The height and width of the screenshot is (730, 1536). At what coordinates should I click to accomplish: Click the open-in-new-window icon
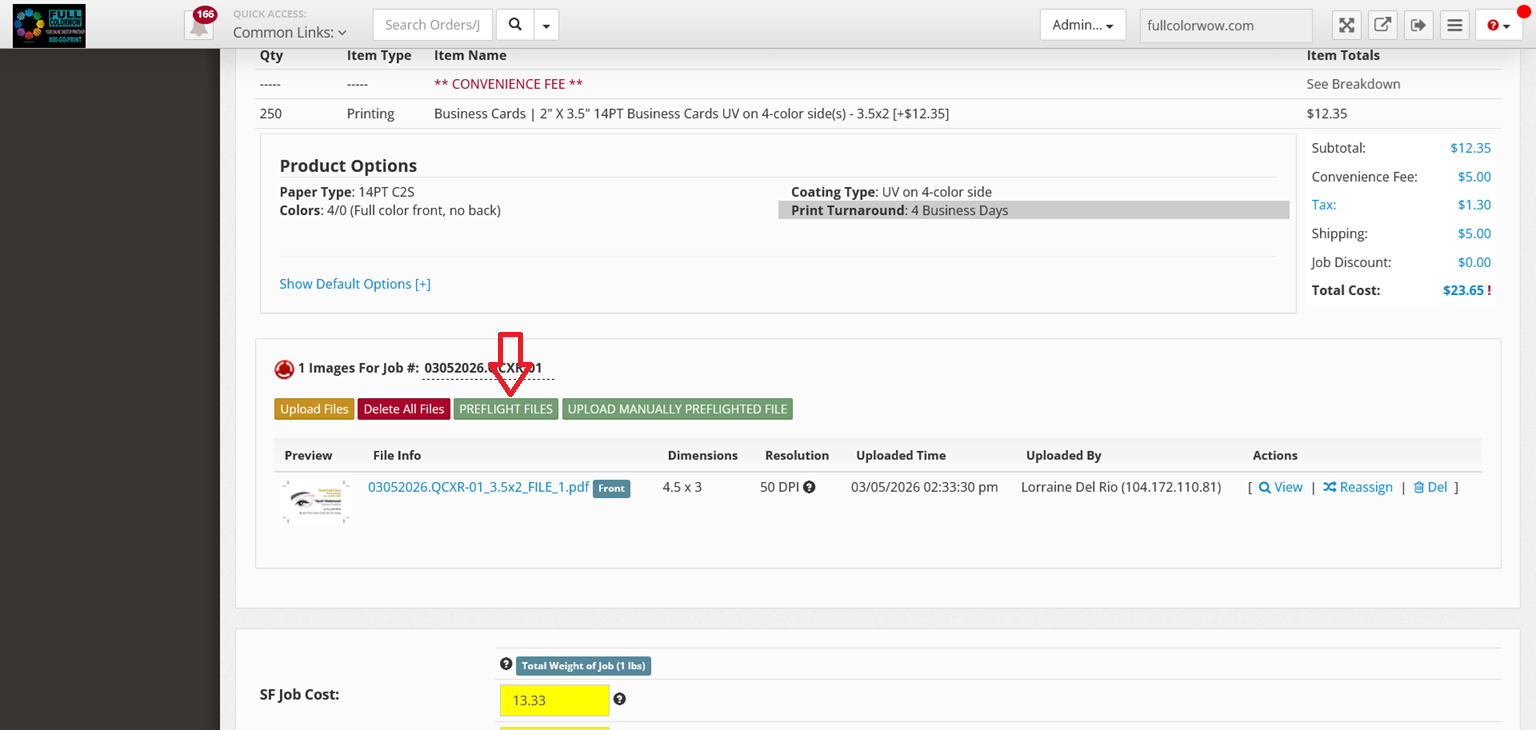coord(1382,26)
